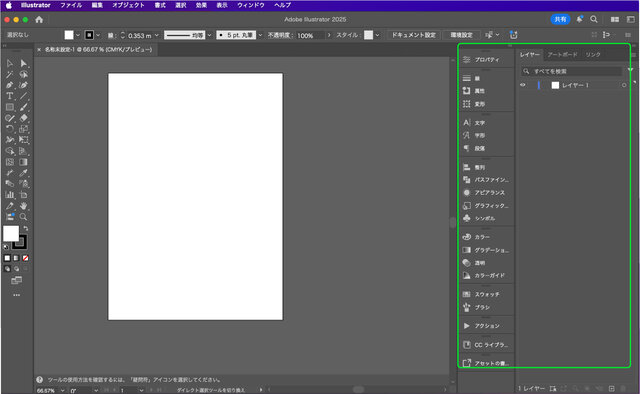
Task: Open the brush definition dropdown
Action: point(260,35)
